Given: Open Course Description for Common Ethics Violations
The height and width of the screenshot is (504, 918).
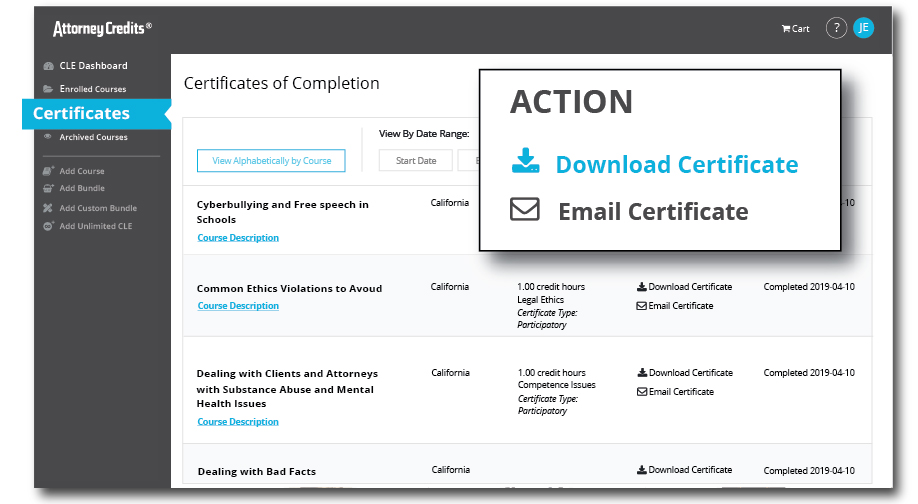Looking at the screenshot, I should pos(238,306).
